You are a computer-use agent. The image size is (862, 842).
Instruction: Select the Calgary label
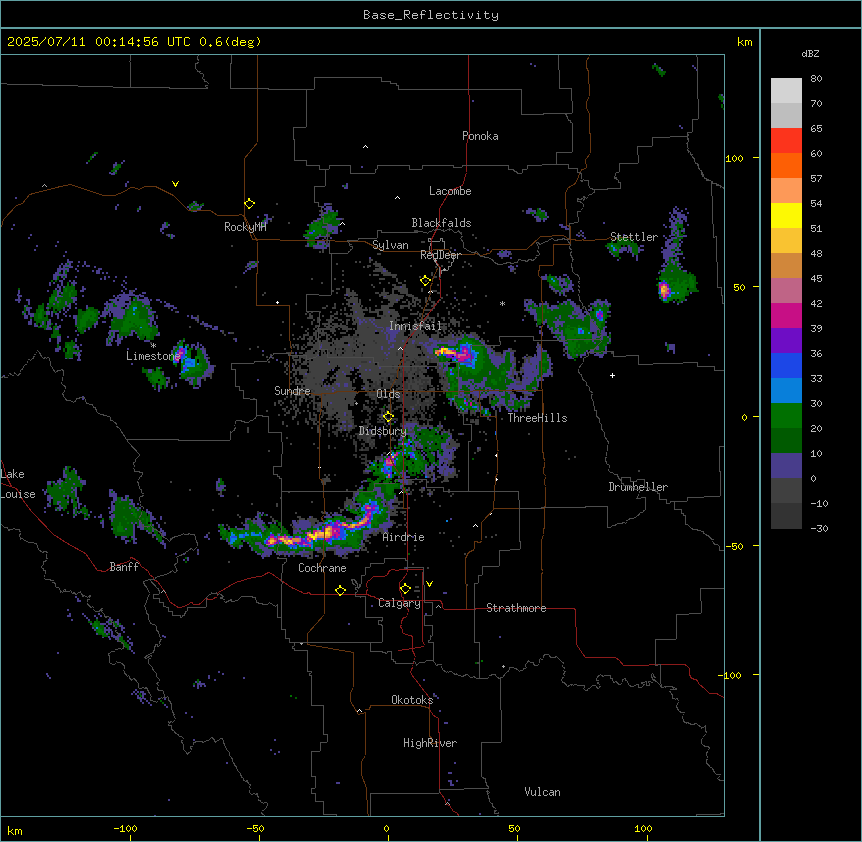[x=399, y=603]
